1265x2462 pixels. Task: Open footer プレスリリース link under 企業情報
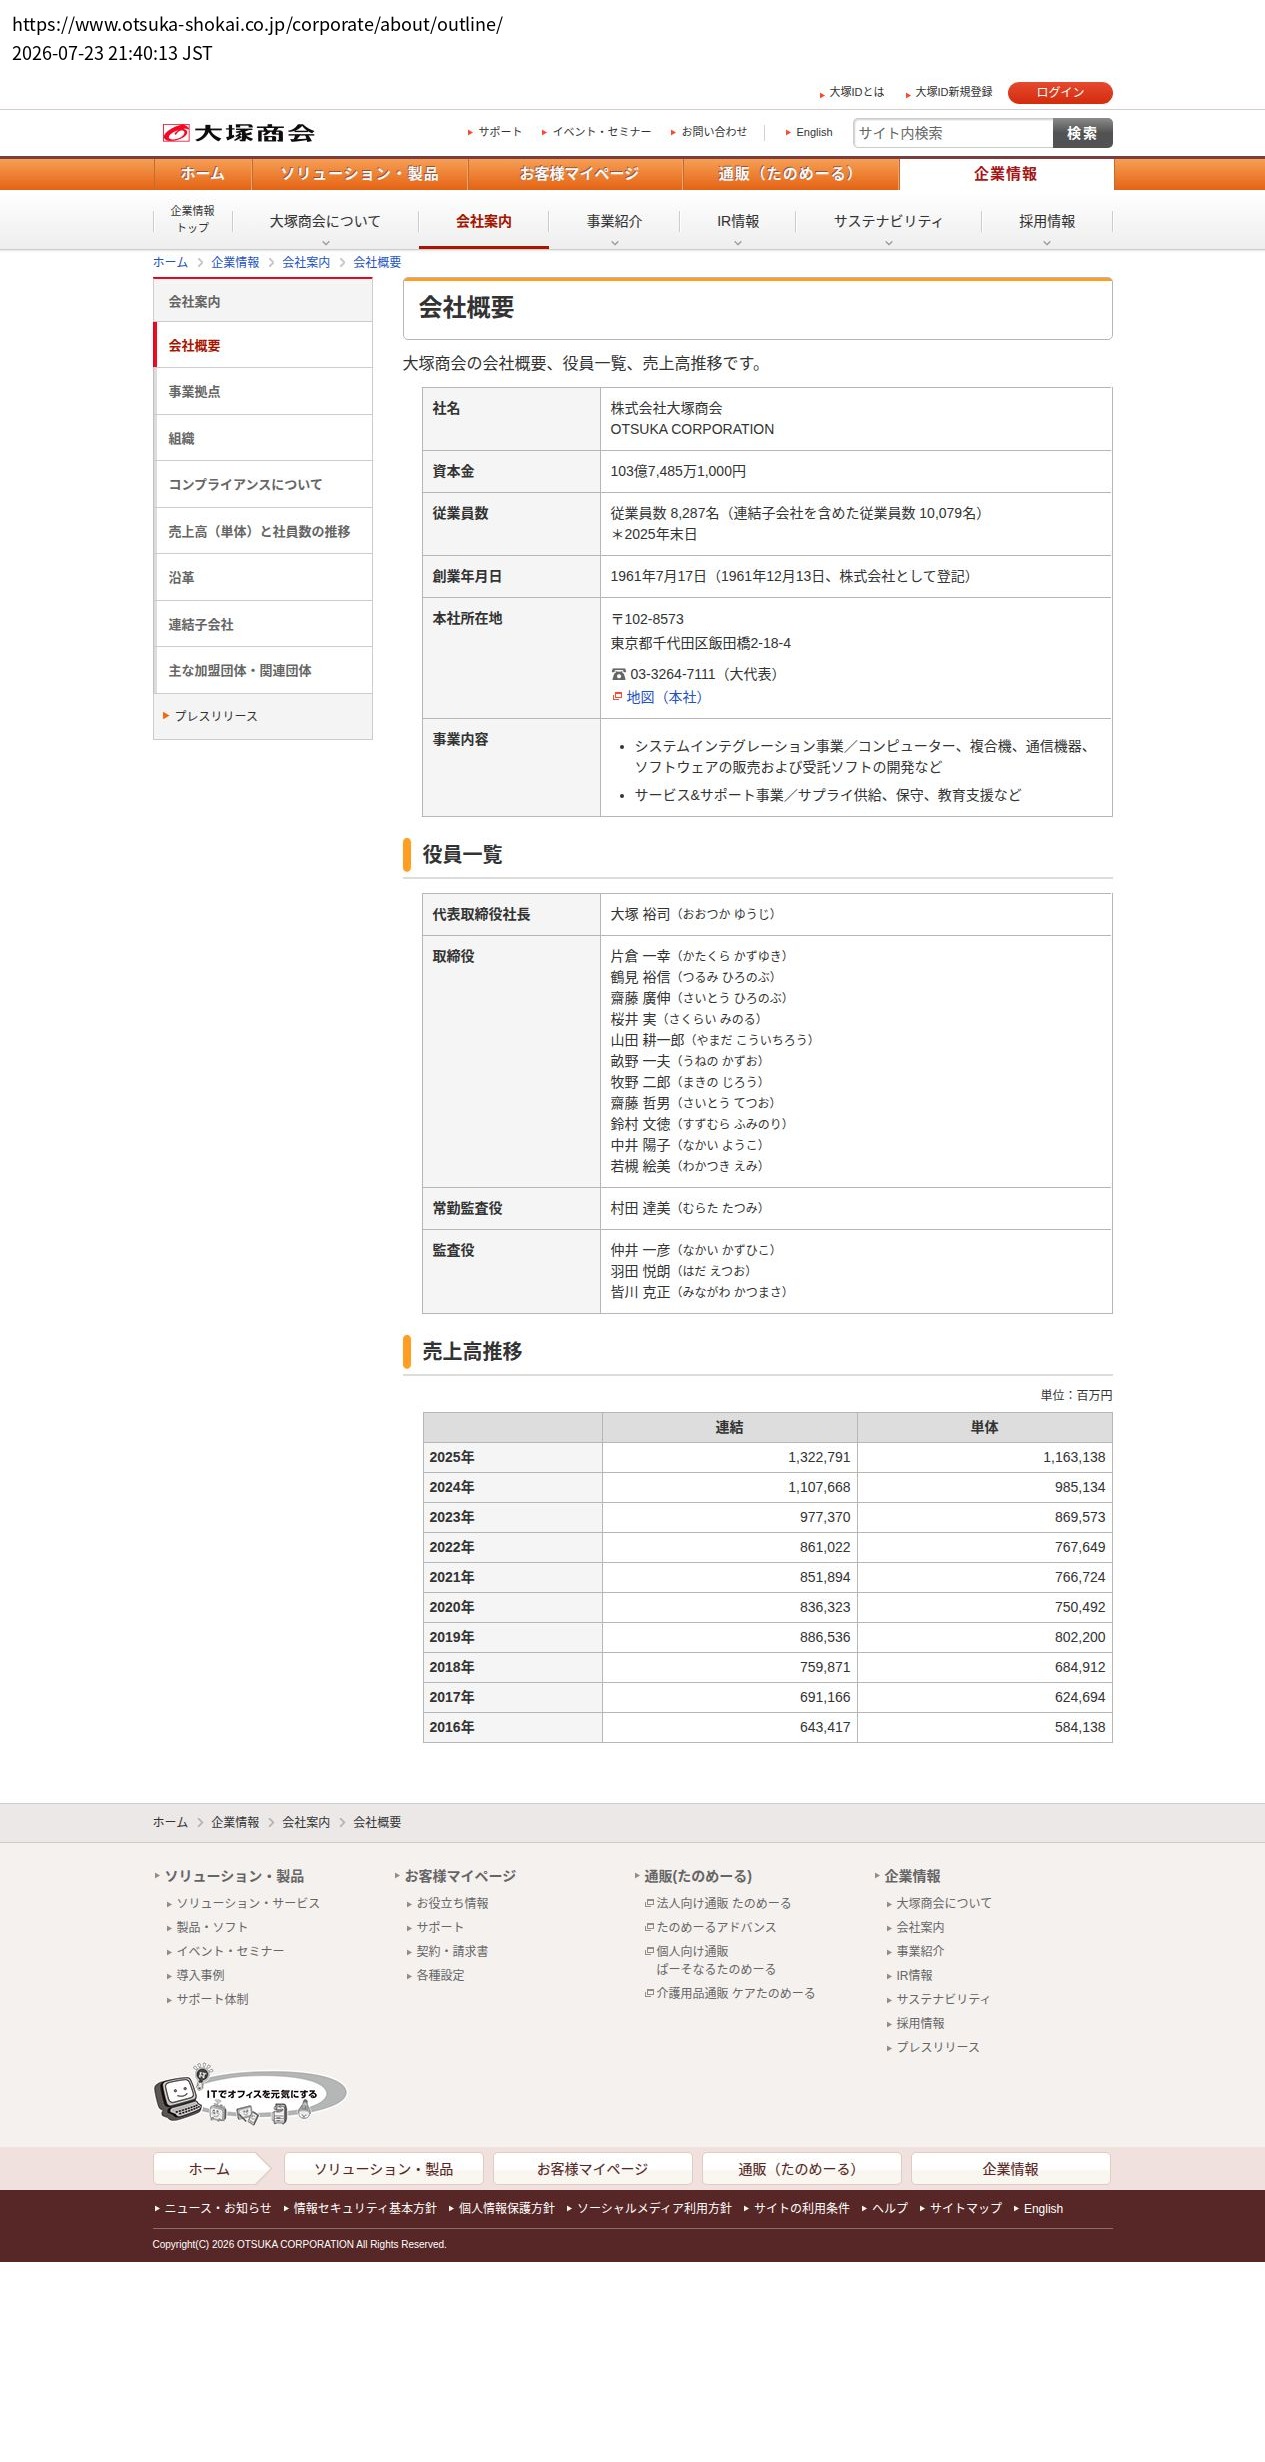tap(938, 2047)
